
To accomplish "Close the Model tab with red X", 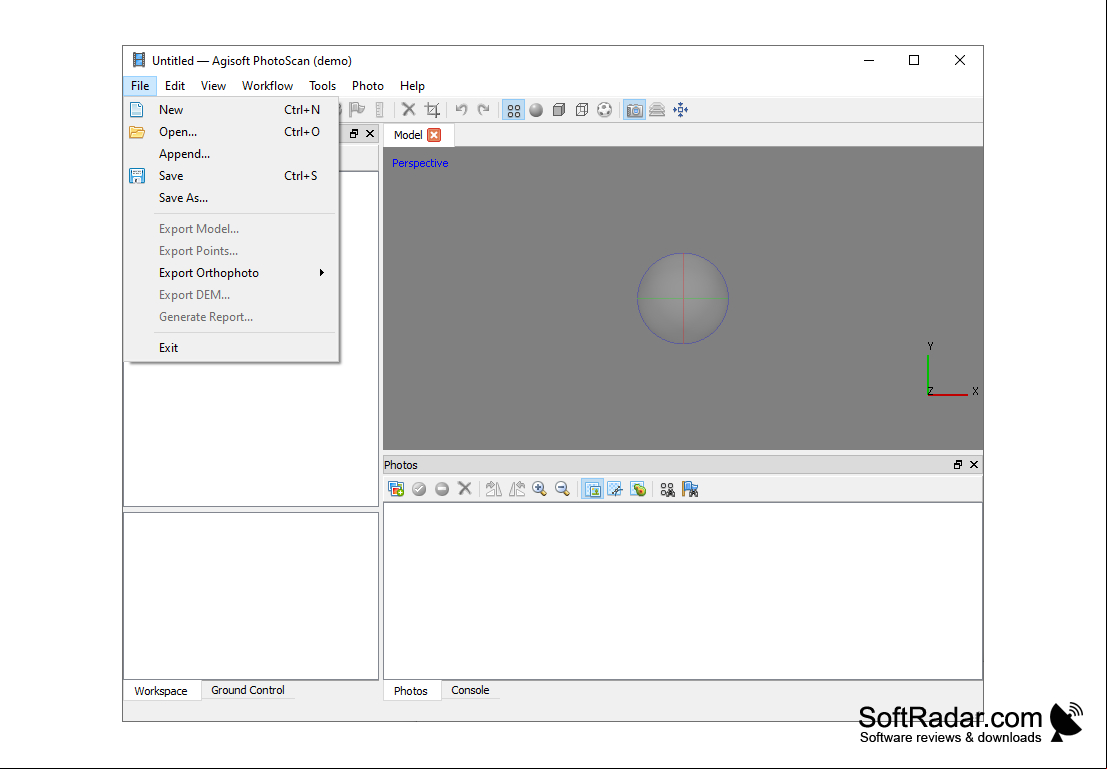I will pos(434,135).
